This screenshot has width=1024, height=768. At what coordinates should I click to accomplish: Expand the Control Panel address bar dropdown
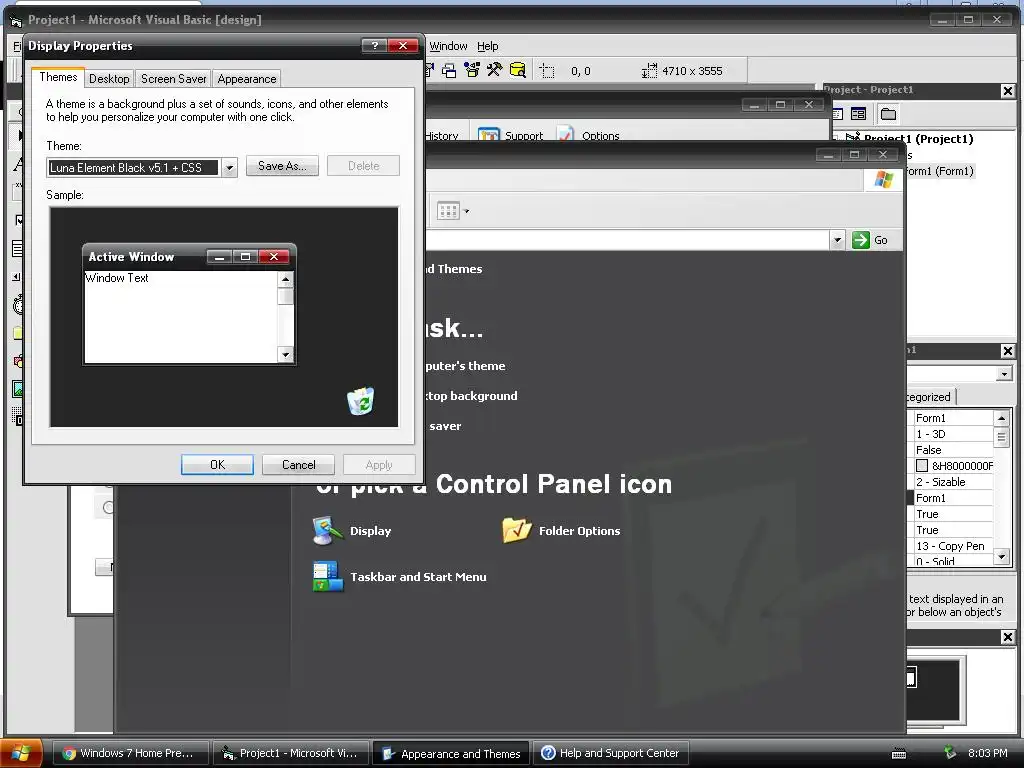pyautogui.click(x=837, y=240)
